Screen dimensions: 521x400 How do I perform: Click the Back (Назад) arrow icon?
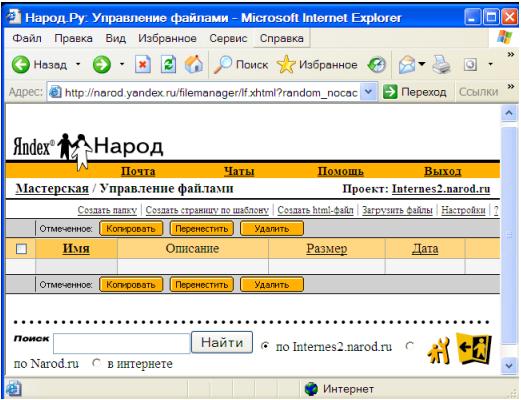coord(21,64)
